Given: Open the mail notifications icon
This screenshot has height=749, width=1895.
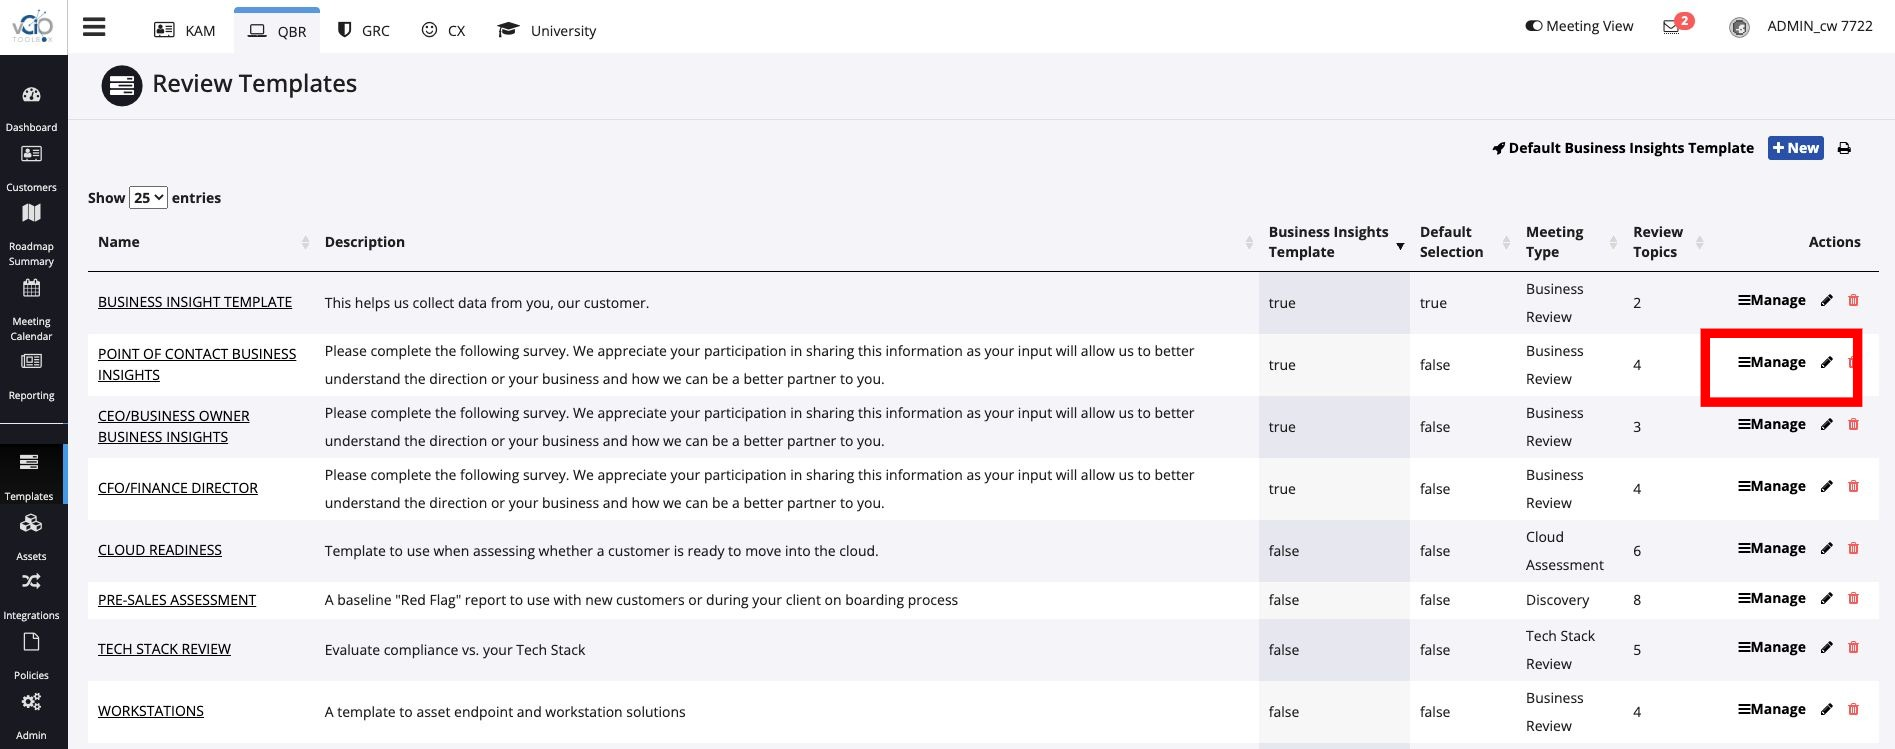Looking at the screenshot, I should [1671, 27].
